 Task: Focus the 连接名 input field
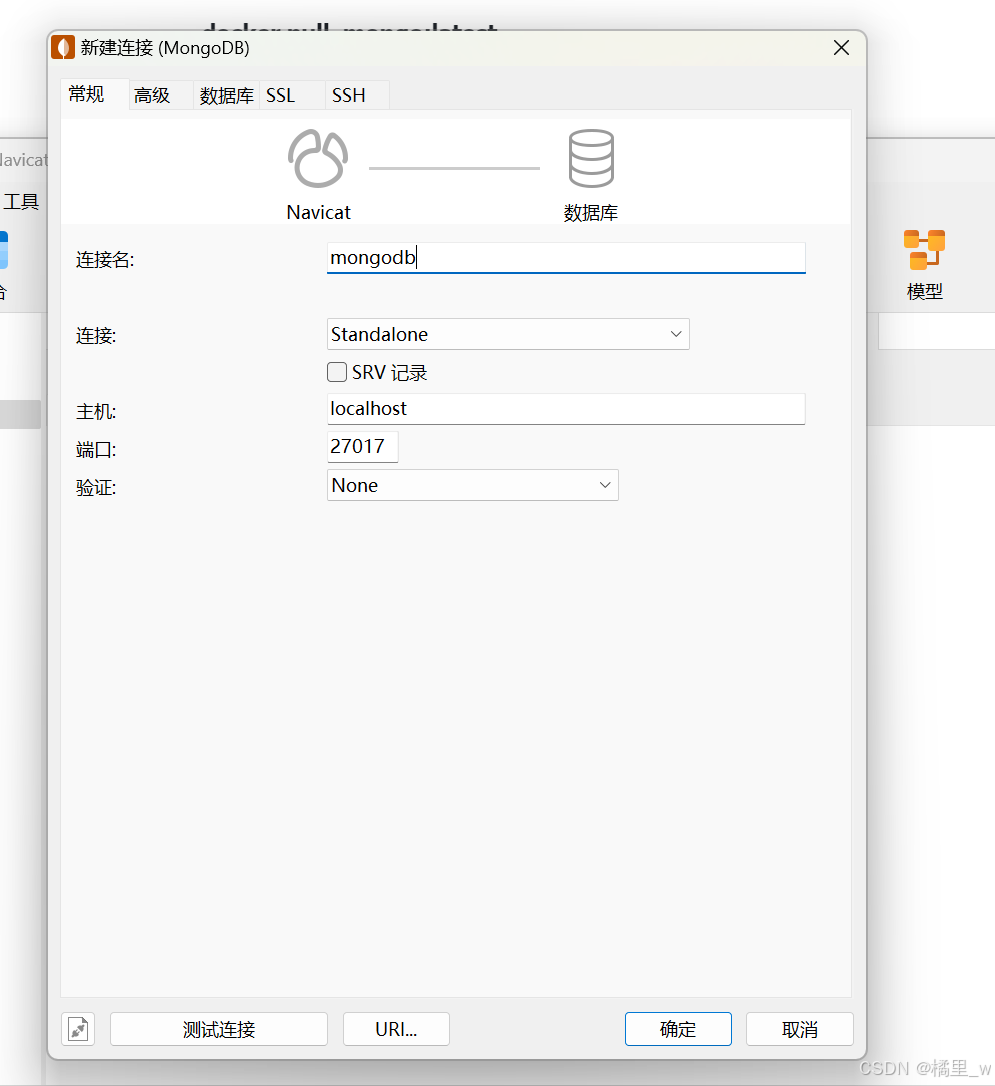[566, 258]
